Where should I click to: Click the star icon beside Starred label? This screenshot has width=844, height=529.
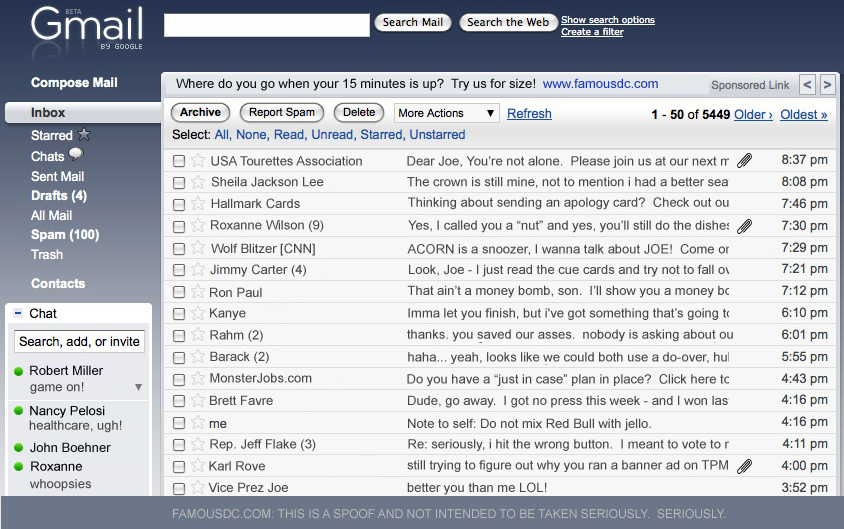84,134
